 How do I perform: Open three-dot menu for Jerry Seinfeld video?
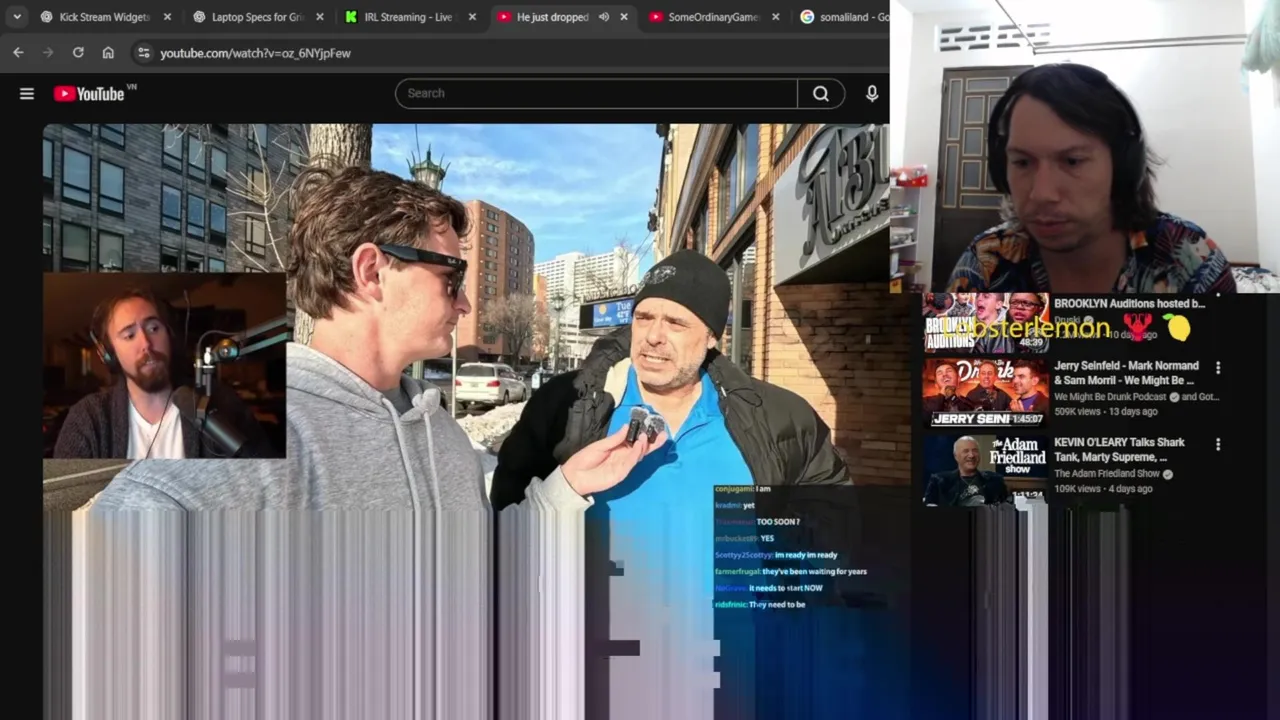tap(1218, 368)
